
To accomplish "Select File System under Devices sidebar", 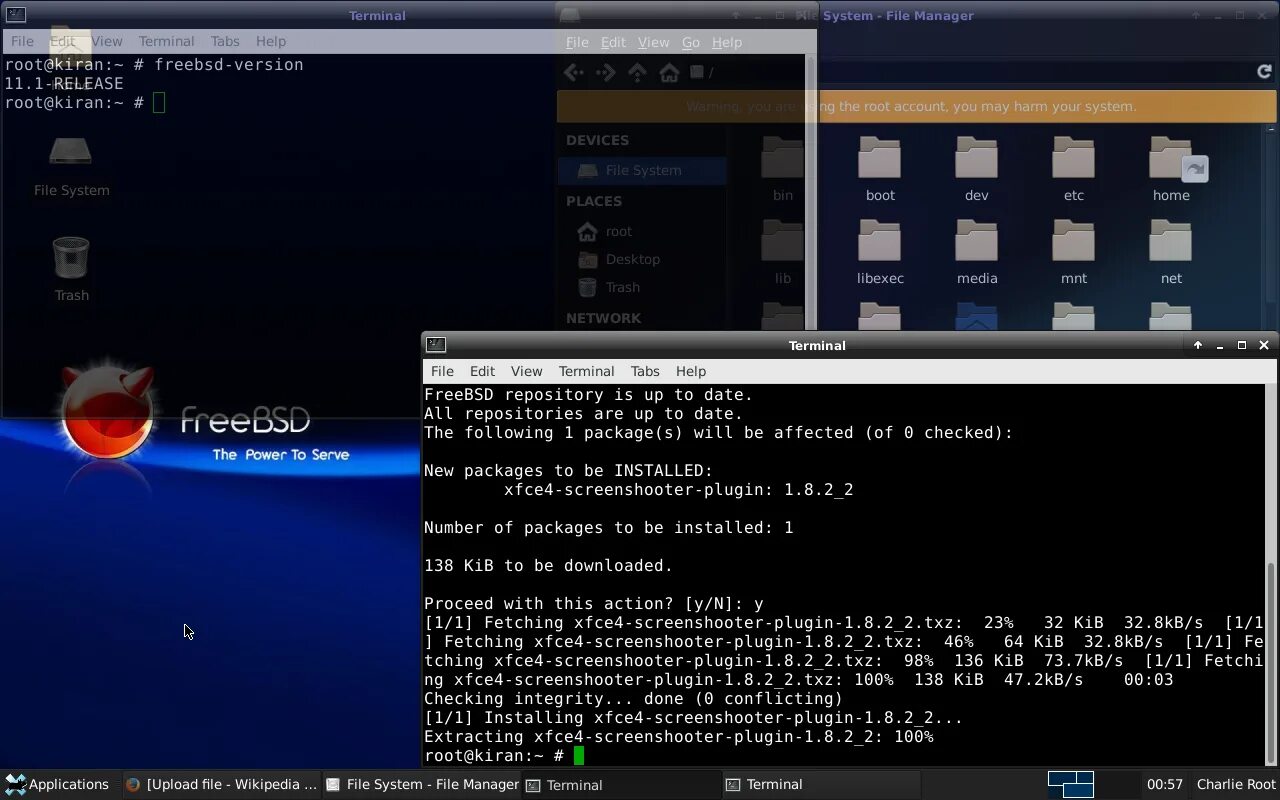I will (642, 170).
